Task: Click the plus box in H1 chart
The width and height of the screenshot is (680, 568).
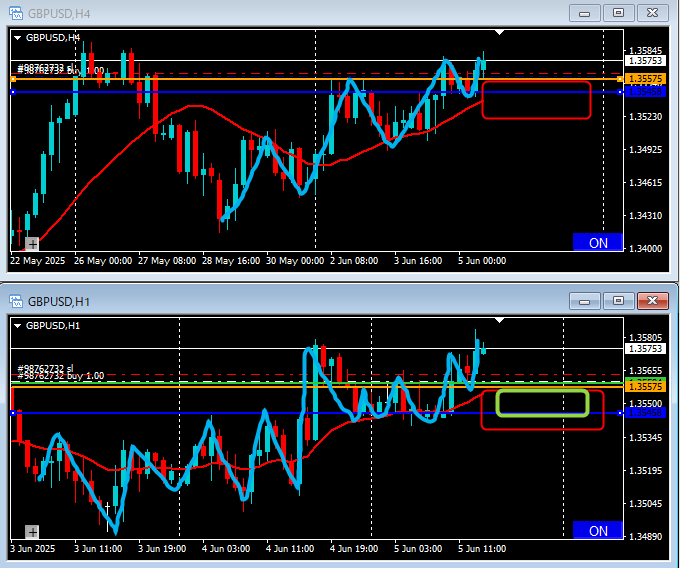Action: [x=32, y=532]
